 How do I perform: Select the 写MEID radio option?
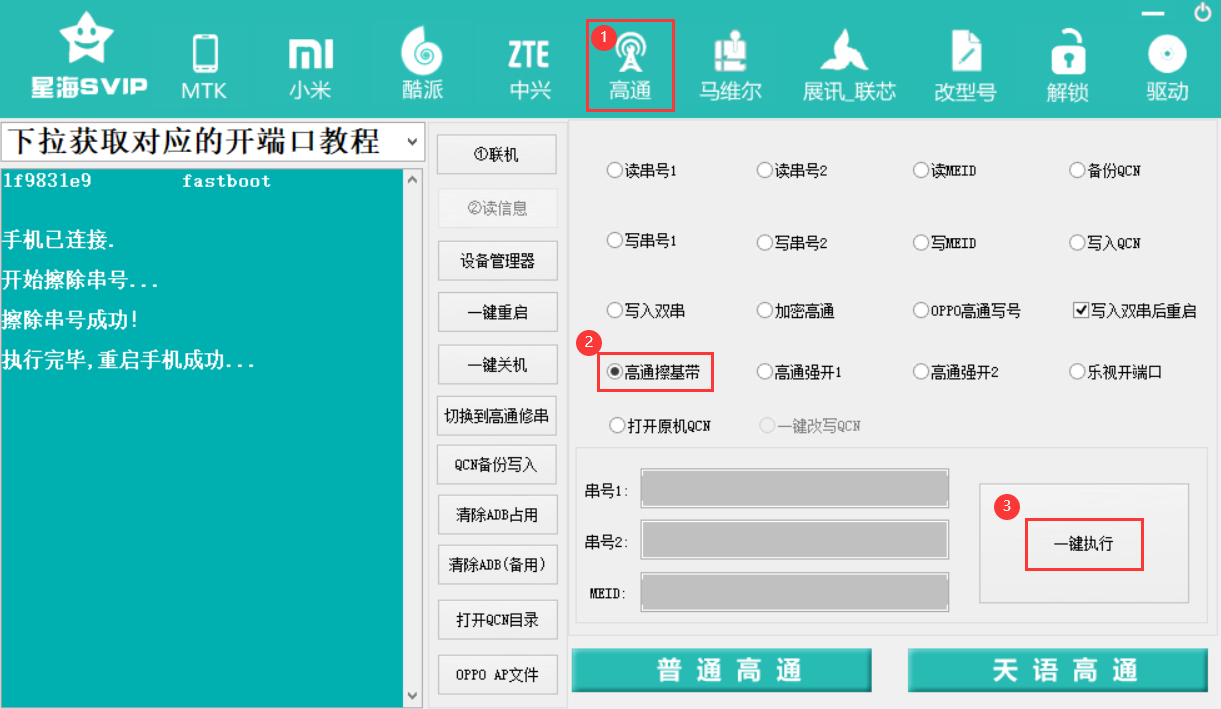945,242
